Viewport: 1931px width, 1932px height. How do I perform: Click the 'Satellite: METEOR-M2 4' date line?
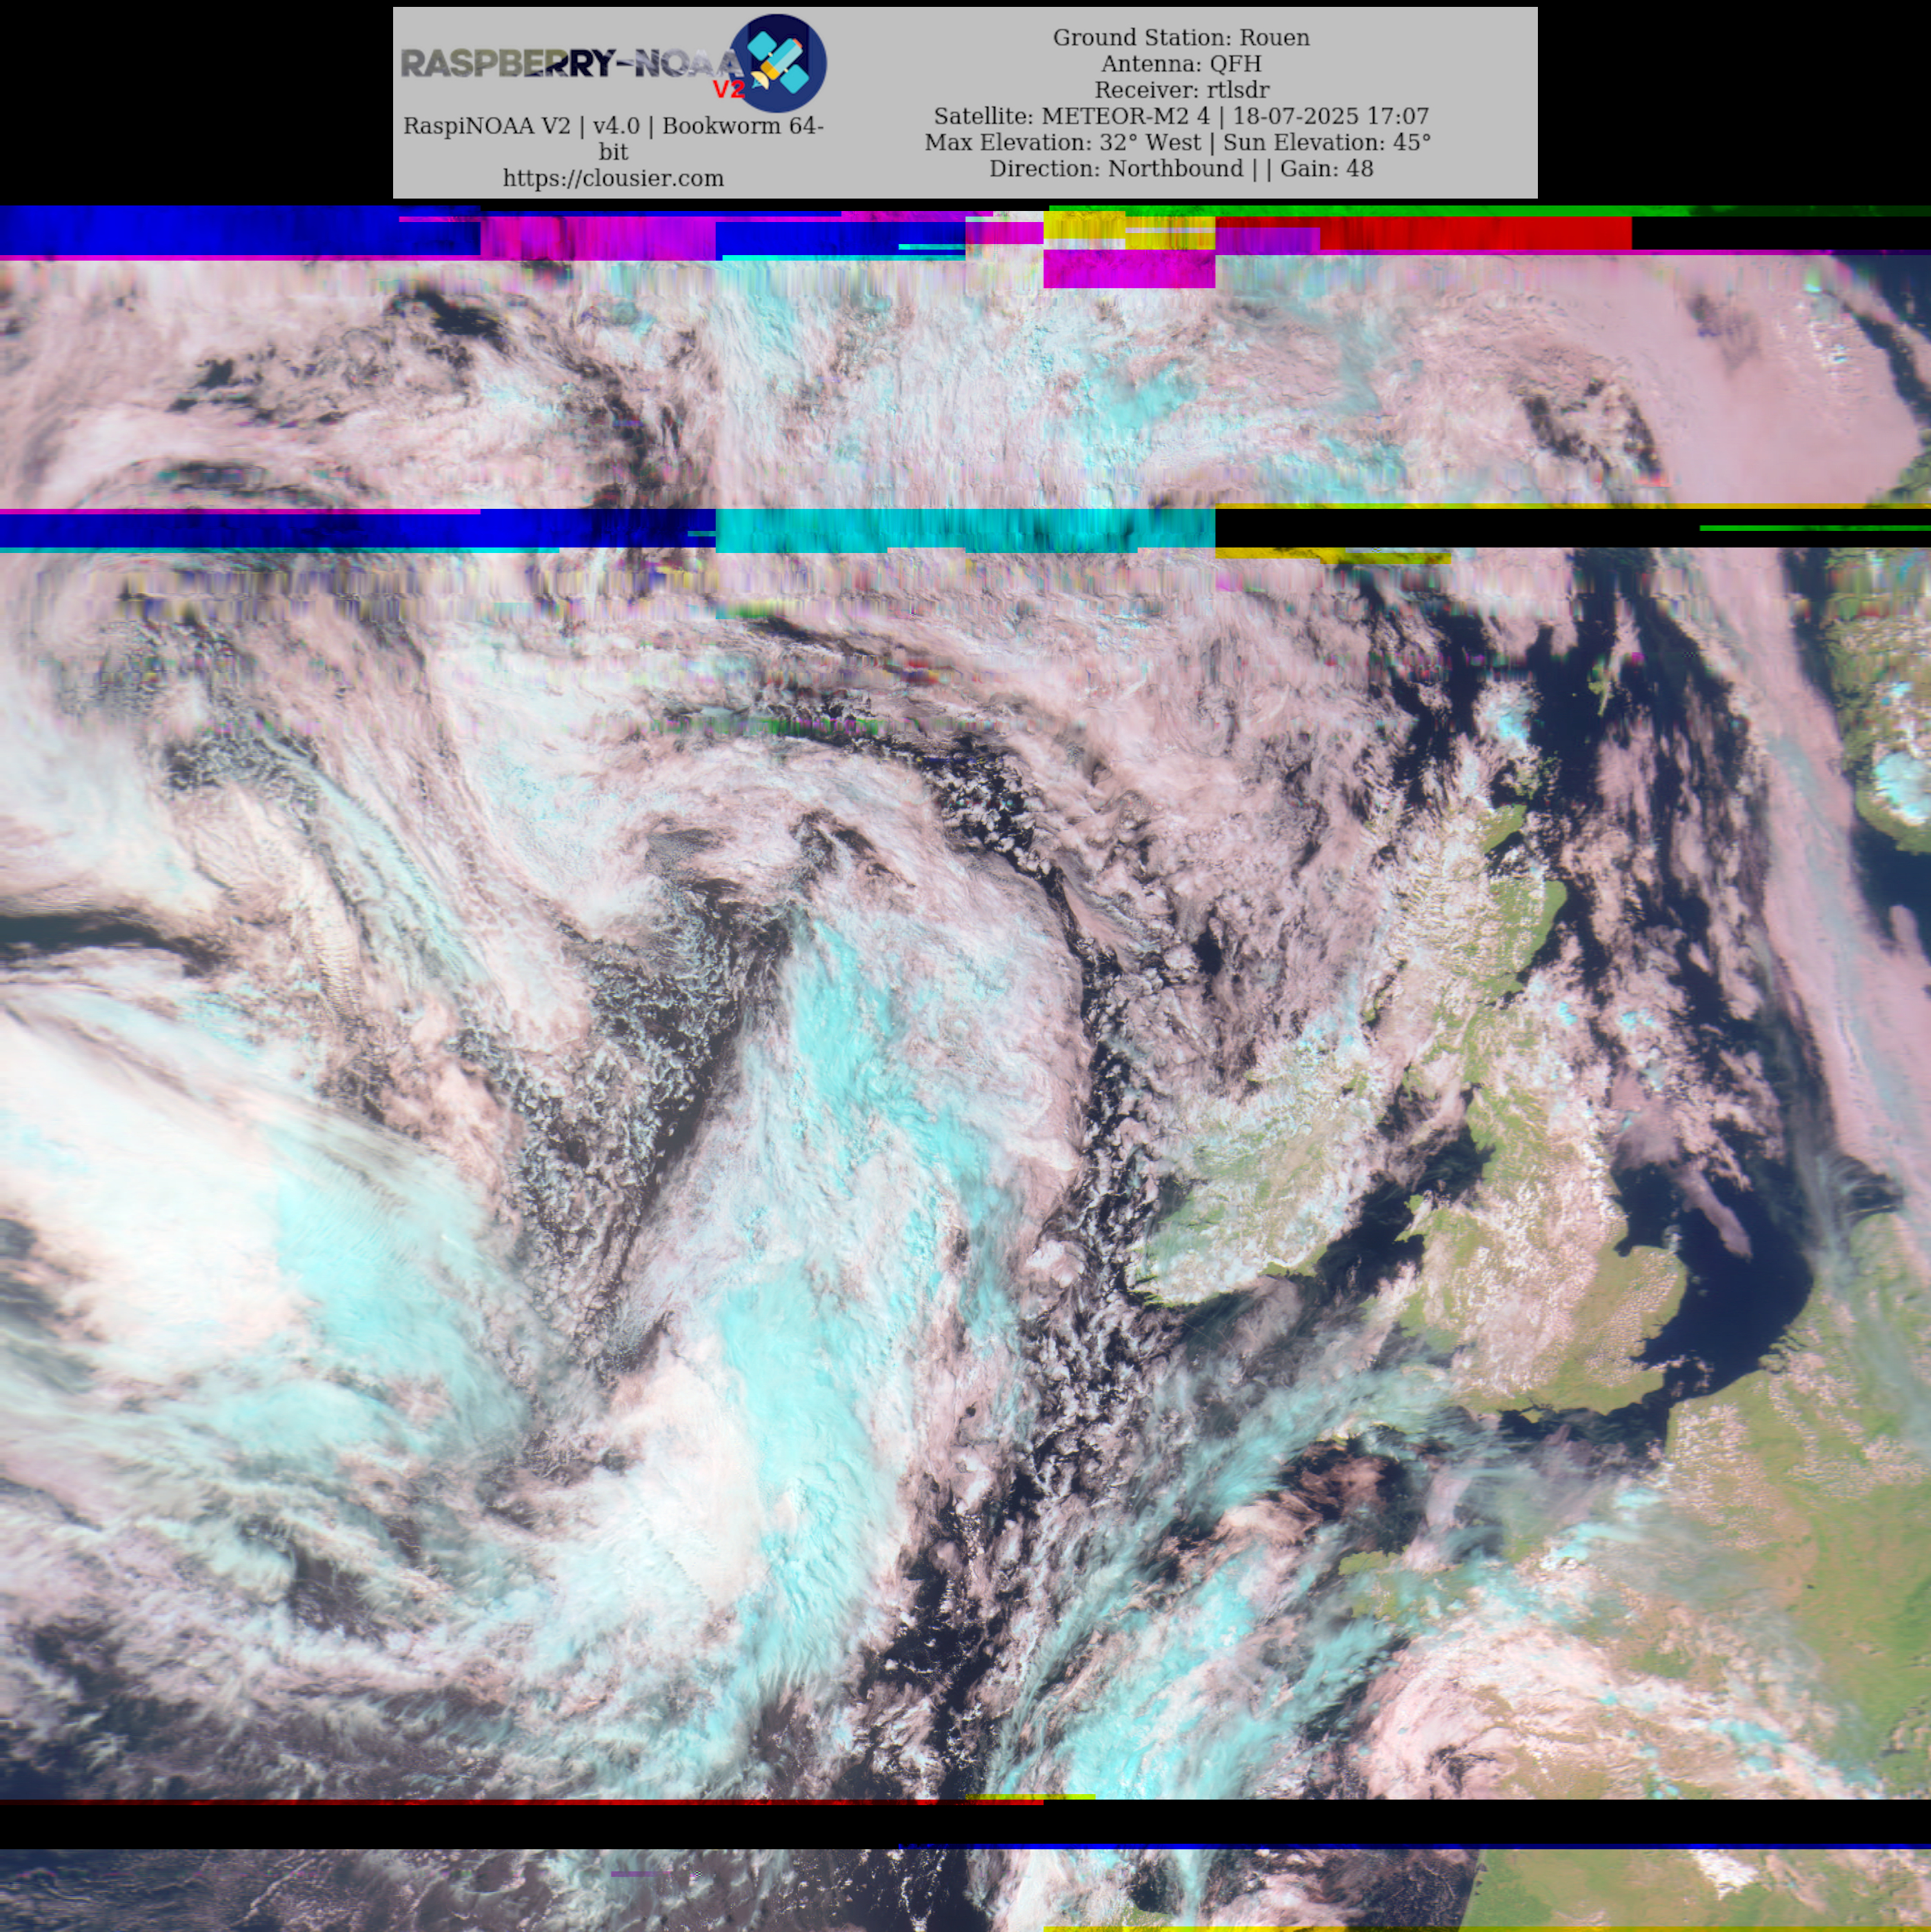(1181, 116)
